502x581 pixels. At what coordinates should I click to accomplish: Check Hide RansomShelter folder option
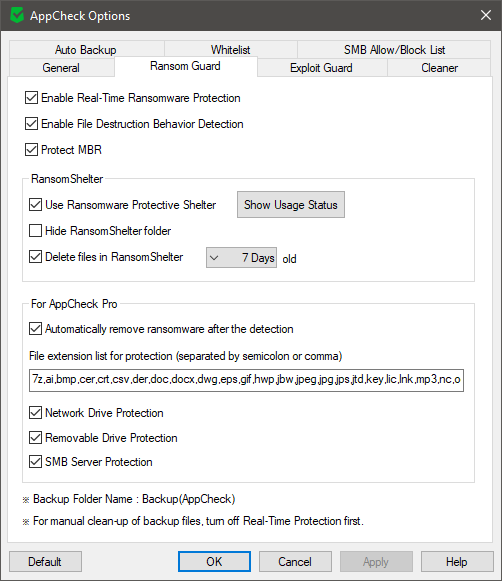pos(36,230)
